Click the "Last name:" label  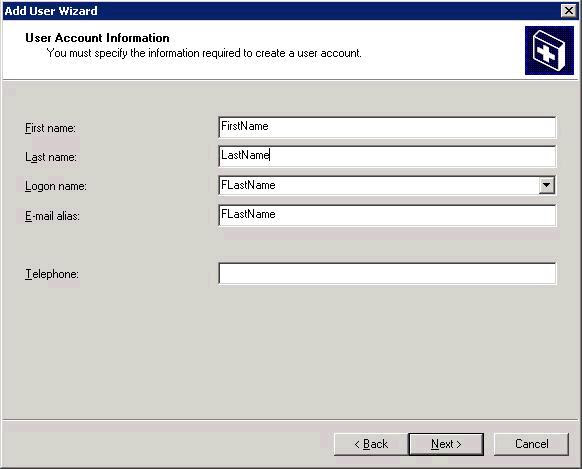click(51, 157)
